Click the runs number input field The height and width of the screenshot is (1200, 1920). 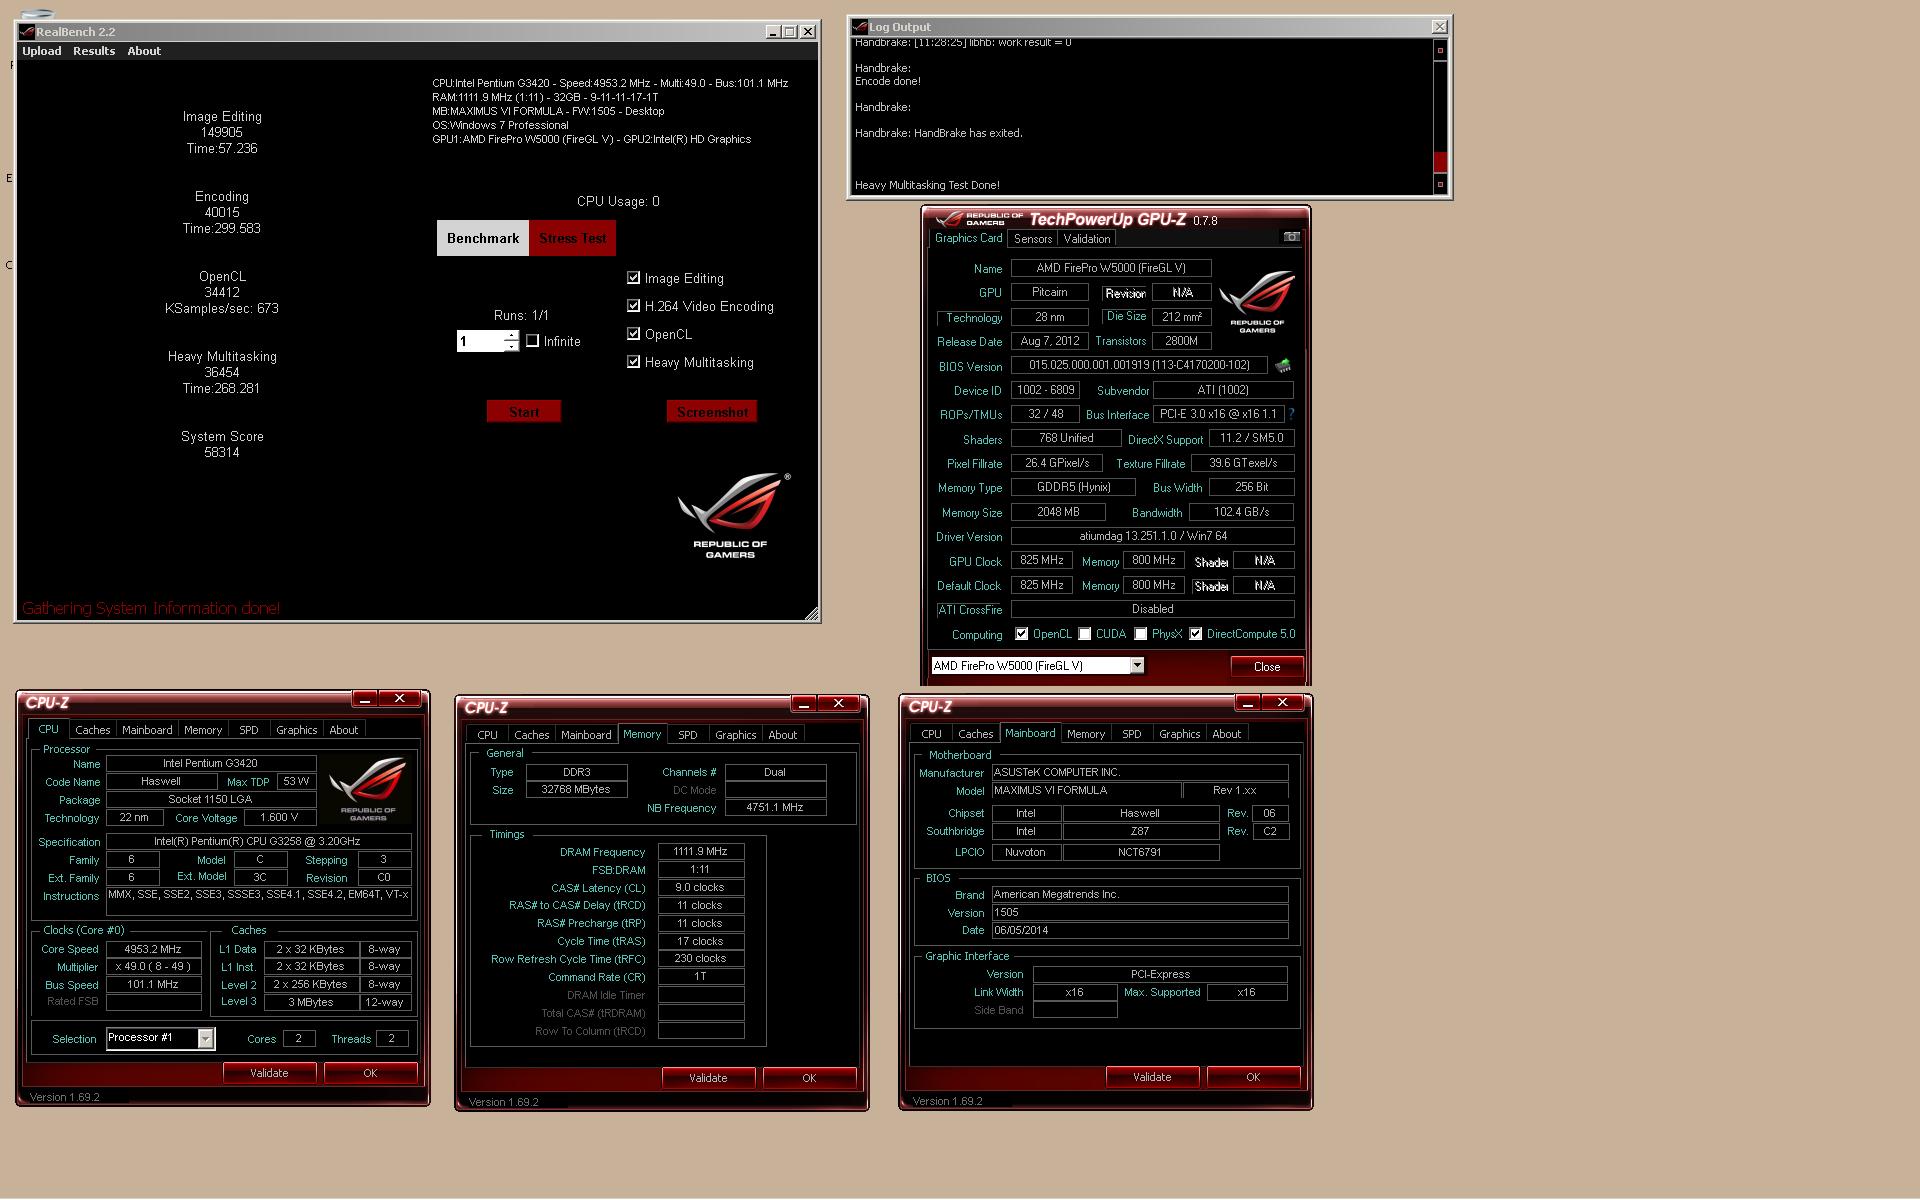(480, 341)
